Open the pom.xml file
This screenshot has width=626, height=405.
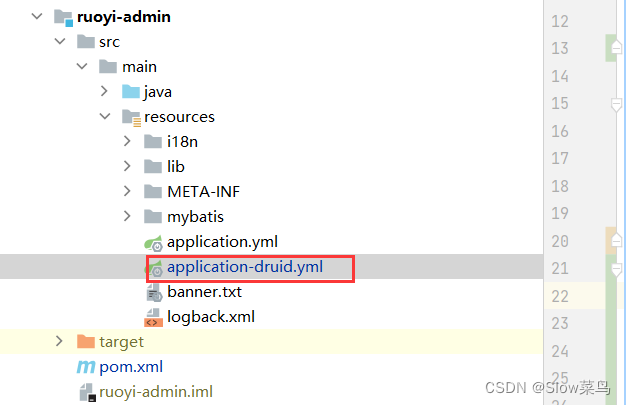point(131,367)
